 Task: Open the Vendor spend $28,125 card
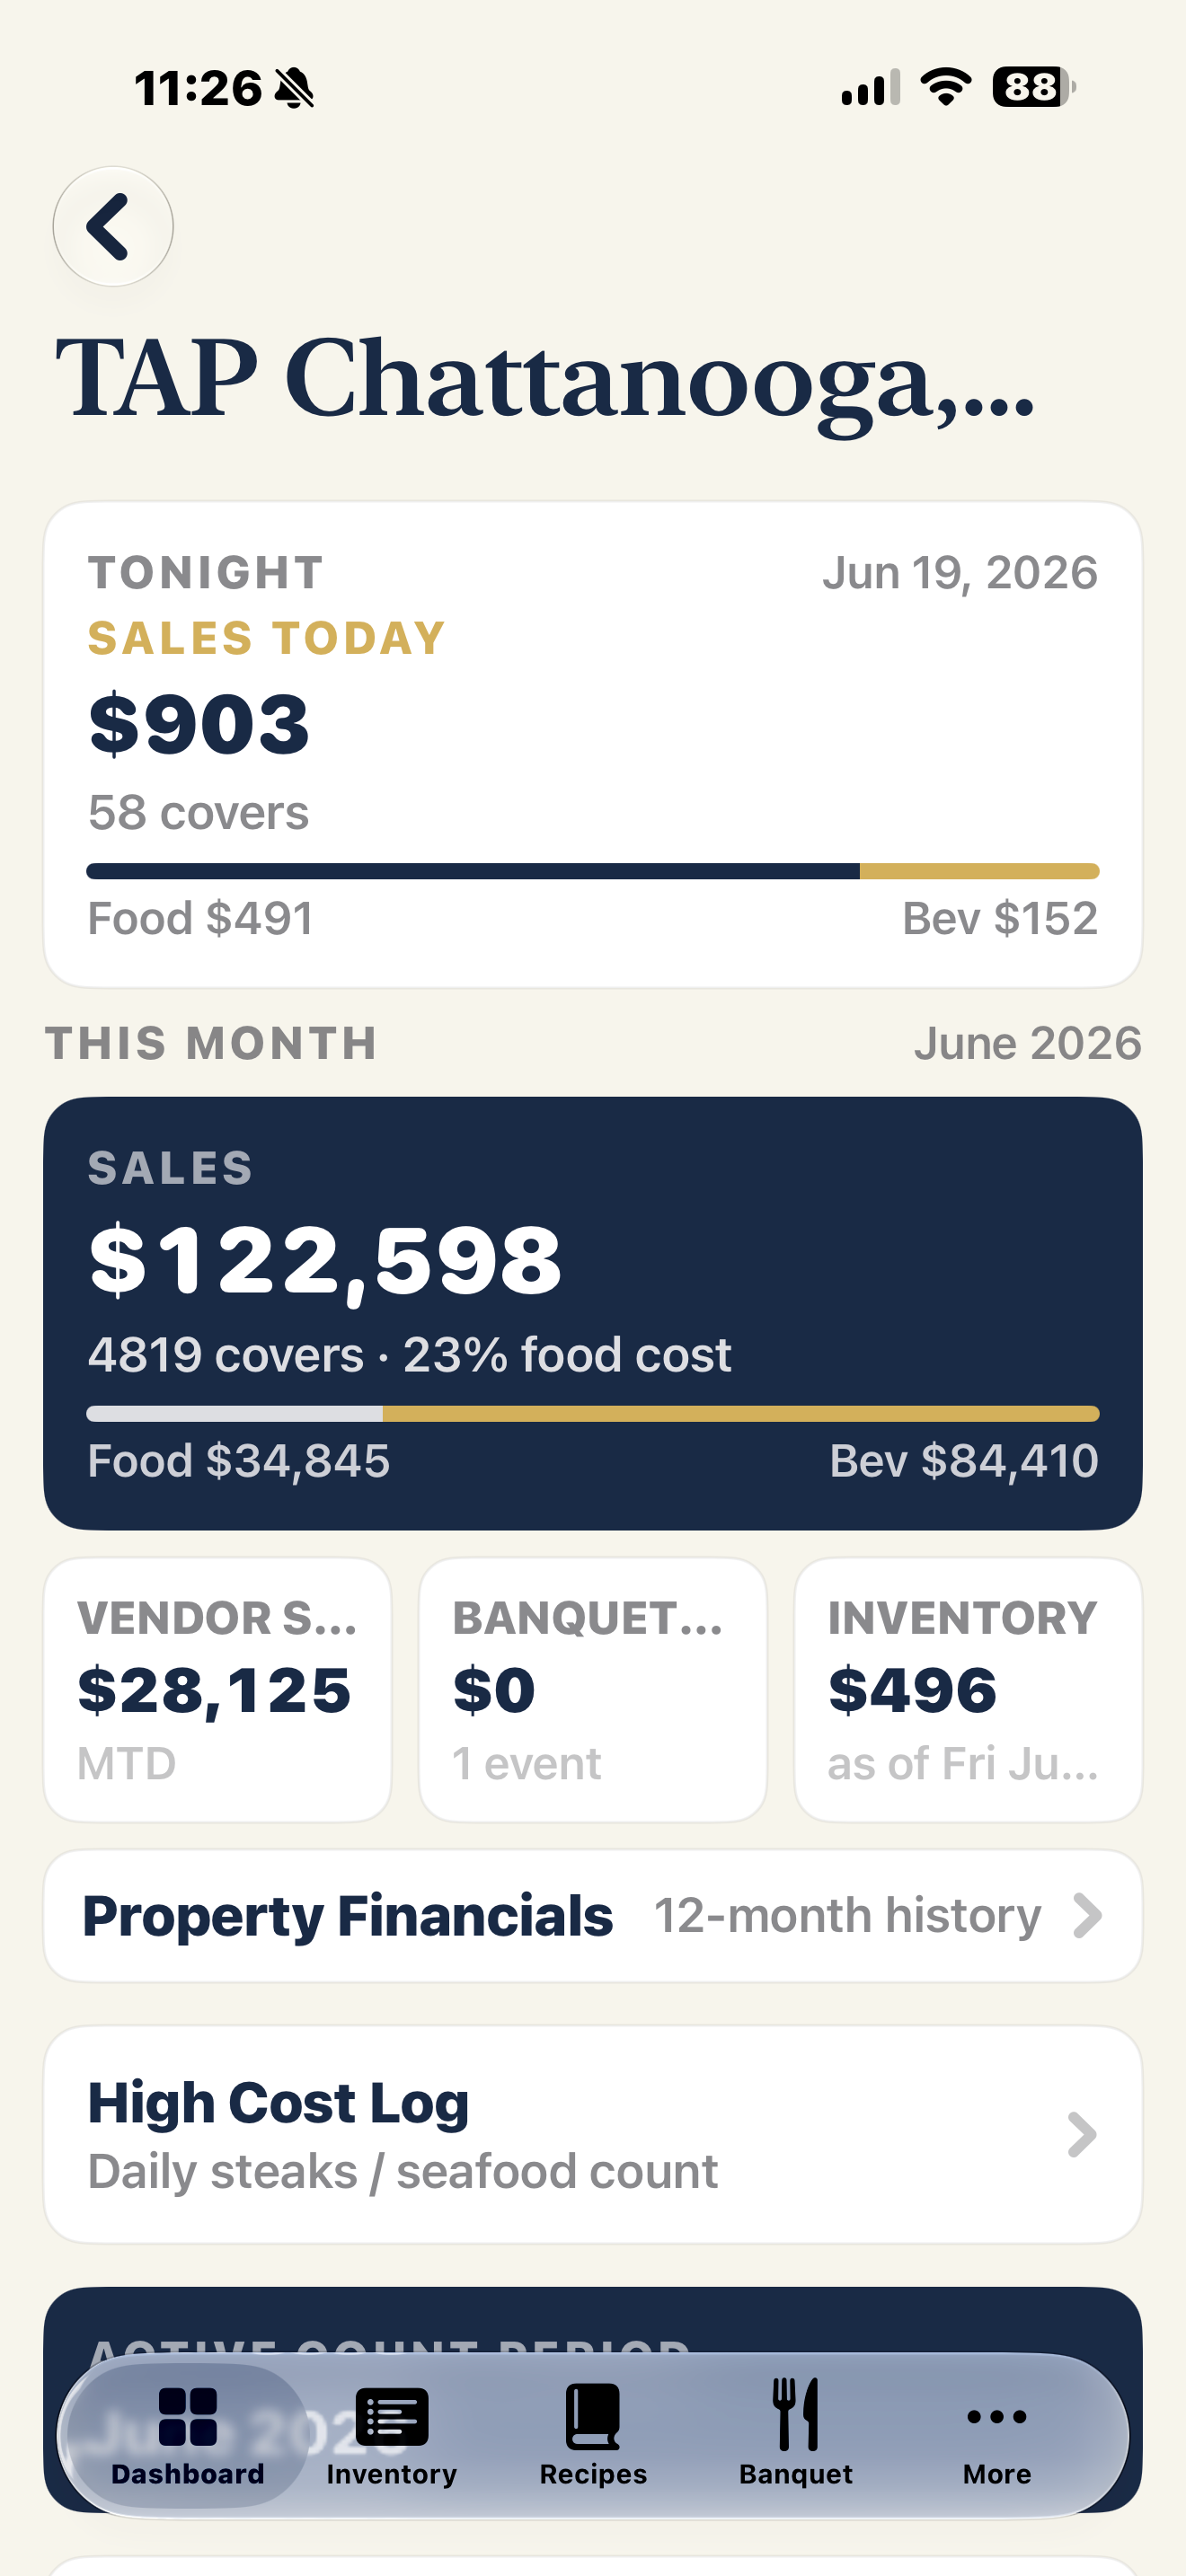(218, 1690)
